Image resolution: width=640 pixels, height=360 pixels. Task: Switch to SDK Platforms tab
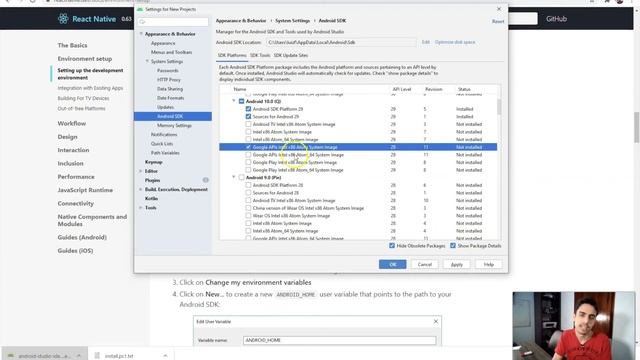click(232, 56)
